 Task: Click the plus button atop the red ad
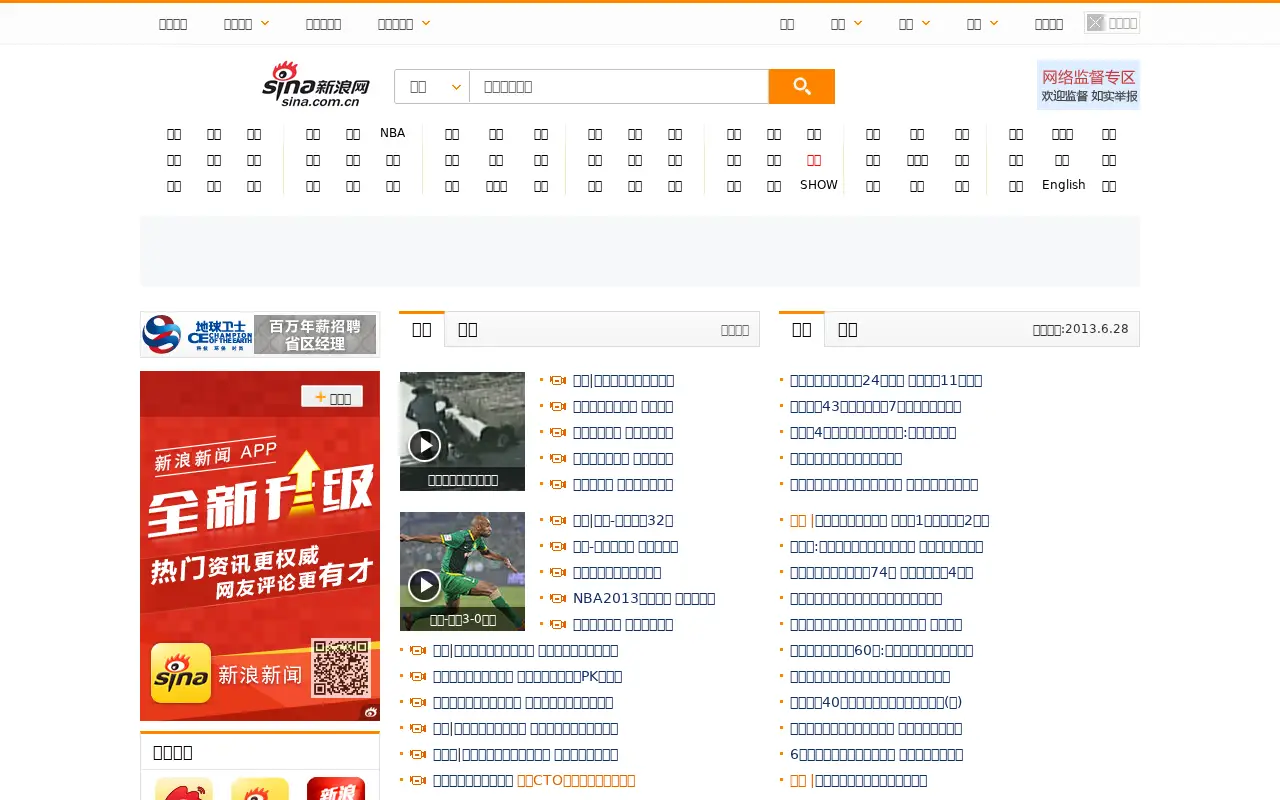click(332, 397)
